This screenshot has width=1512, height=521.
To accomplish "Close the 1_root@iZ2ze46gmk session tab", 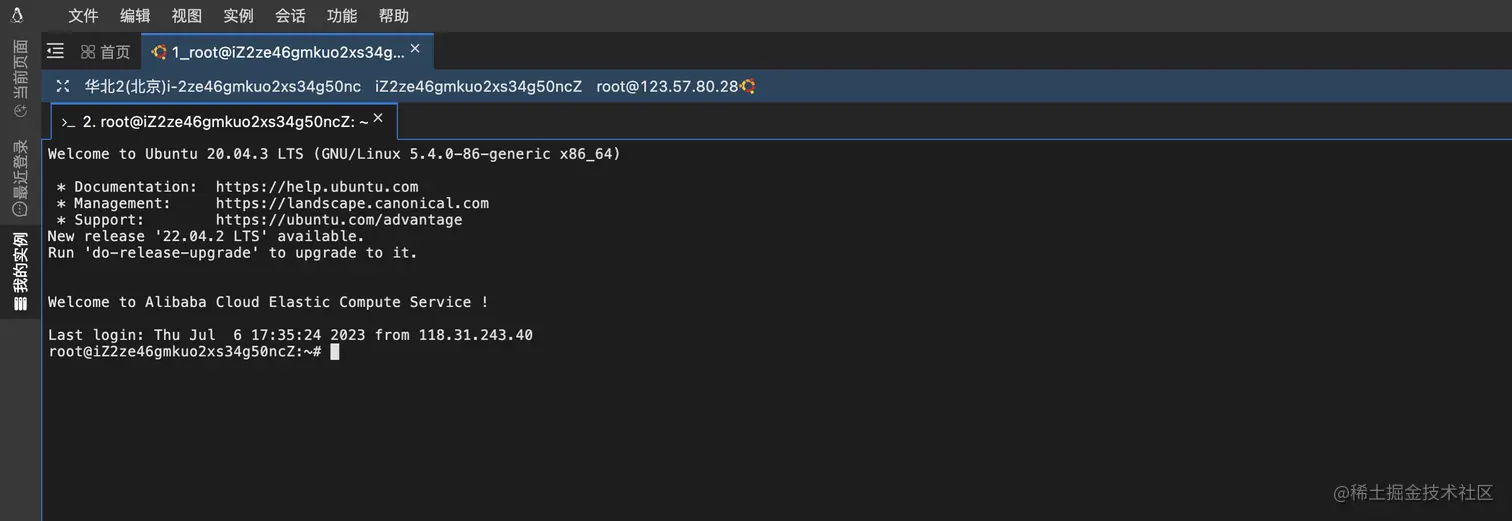I will [415, 48].
